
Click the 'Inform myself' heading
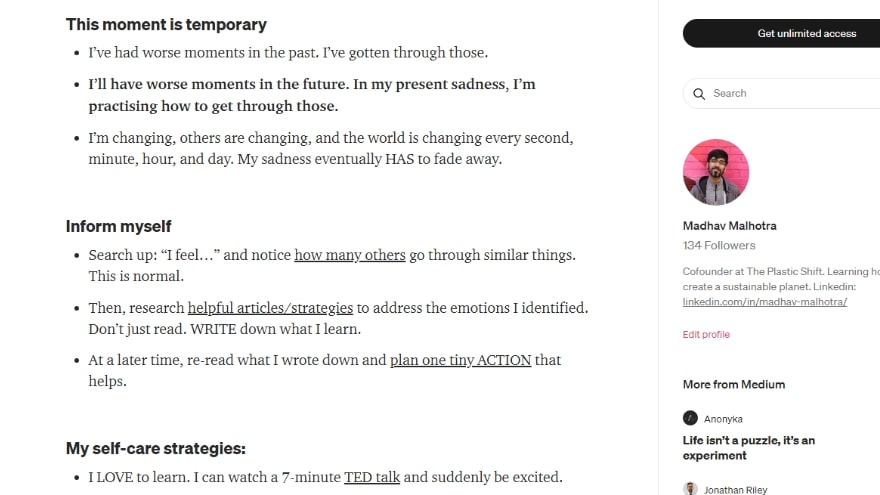tap(118, 226)
